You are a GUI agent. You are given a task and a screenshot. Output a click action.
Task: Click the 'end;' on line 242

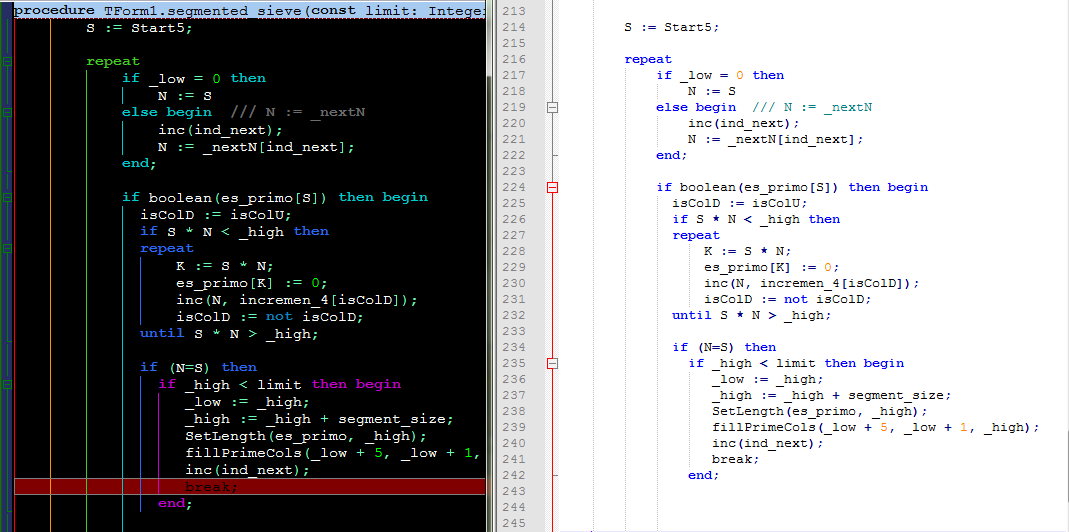(x=704, y=475)
